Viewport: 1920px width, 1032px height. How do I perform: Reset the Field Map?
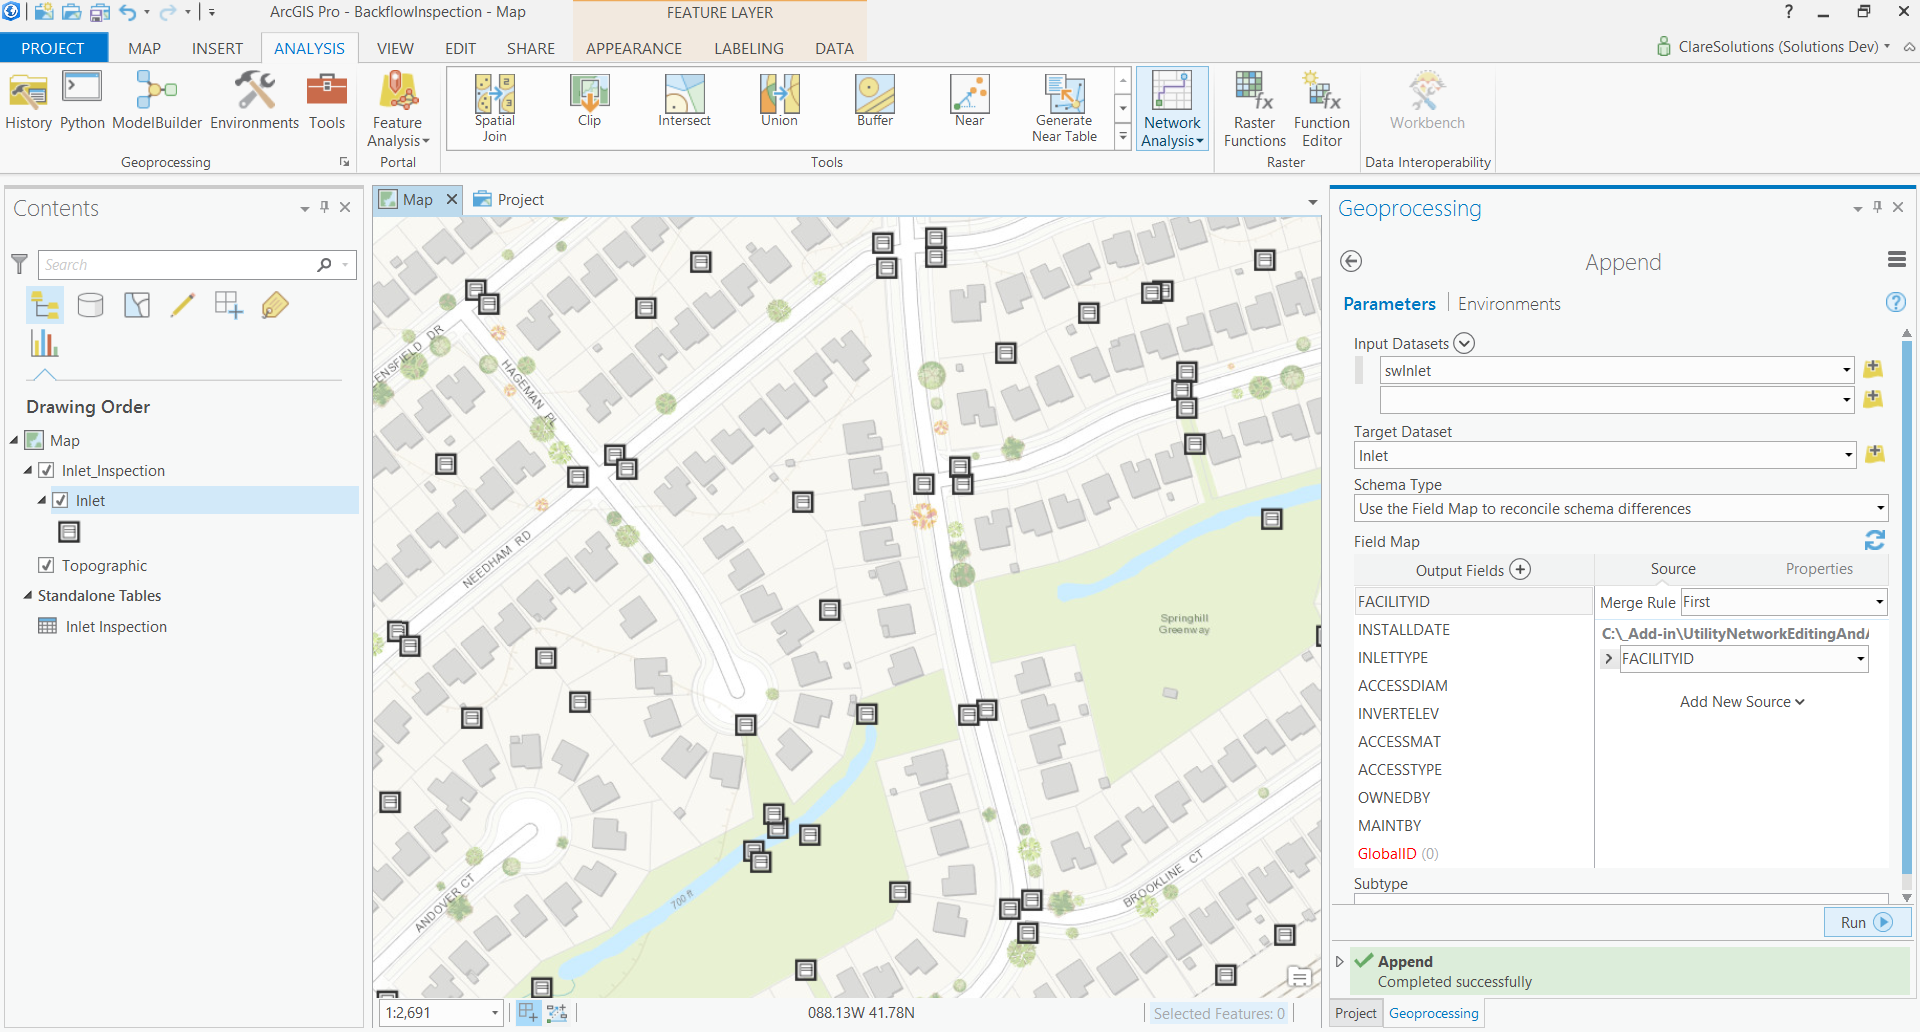pyautogui.click(x=1875, y=540)
